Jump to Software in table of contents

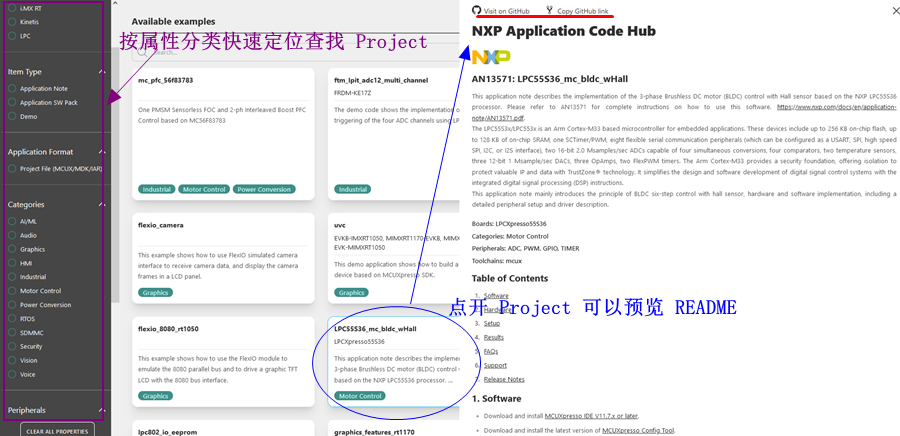pos(496,295)
